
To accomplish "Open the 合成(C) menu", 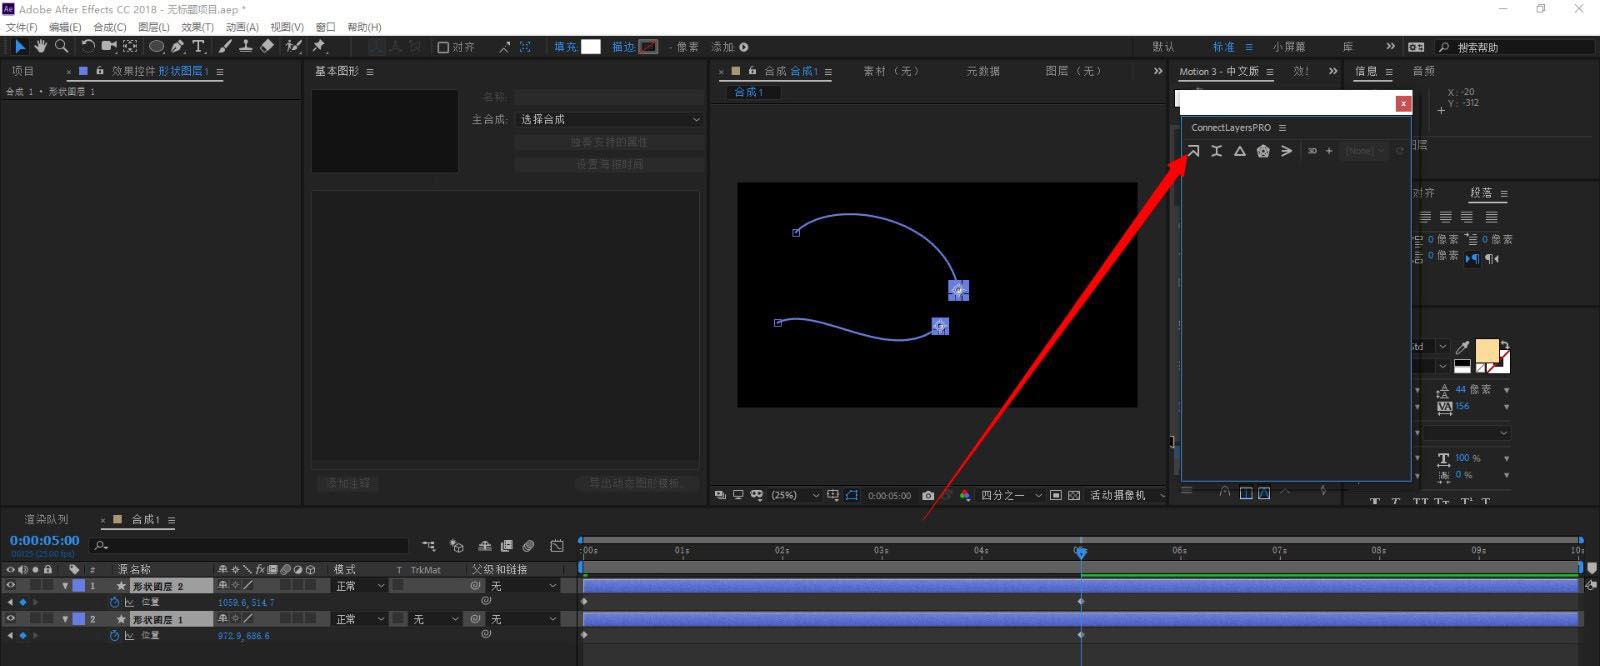I will (x=109, y=27).
